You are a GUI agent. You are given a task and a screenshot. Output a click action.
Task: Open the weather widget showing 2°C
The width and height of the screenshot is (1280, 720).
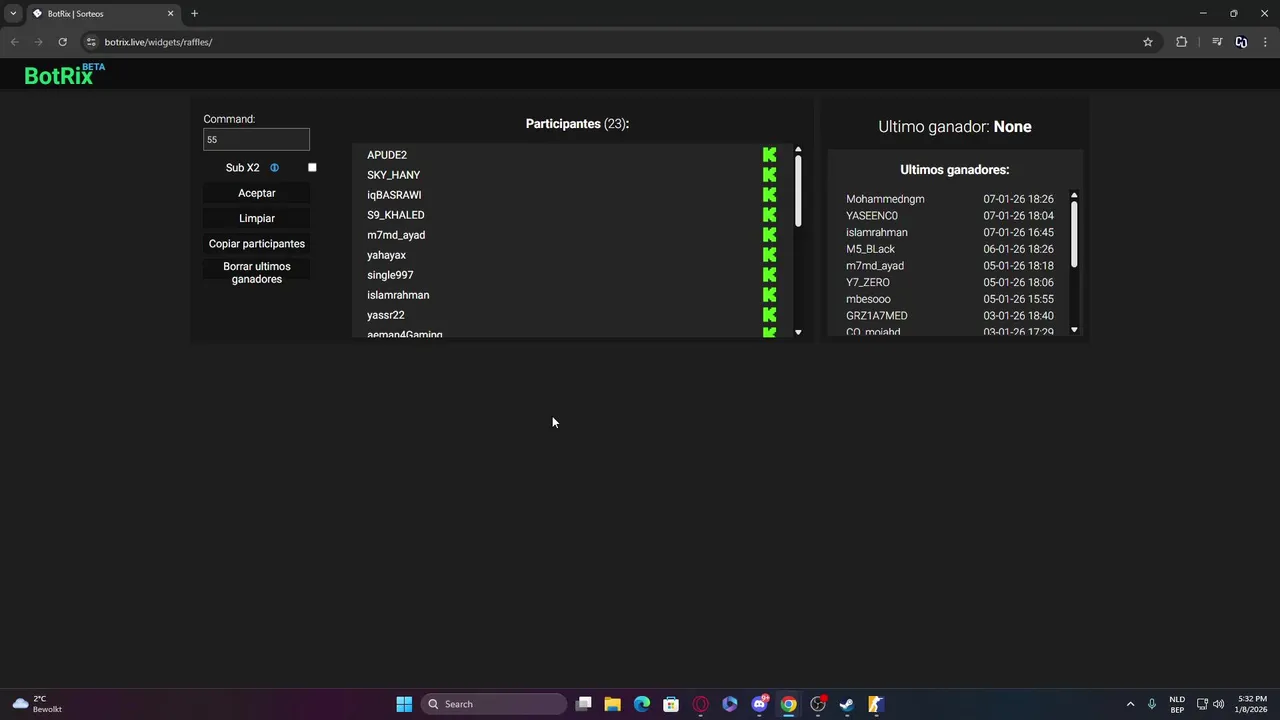[x=37, y=704]
